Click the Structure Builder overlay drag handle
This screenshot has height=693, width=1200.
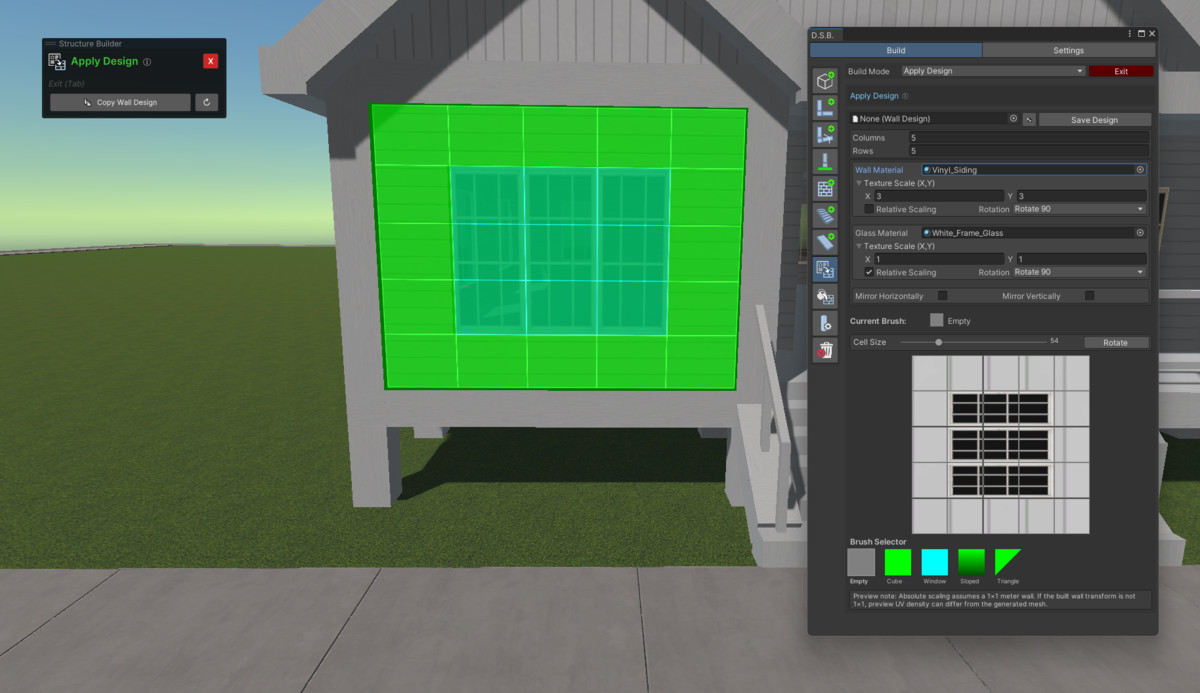(x=51, y=44)
